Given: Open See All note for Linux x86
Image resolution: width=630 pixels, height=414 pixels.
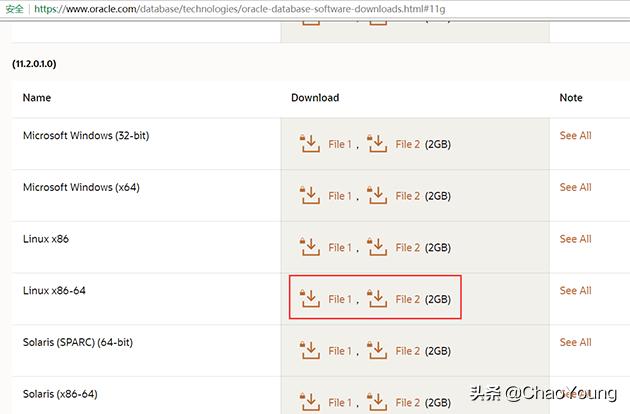Looking at the screenshot, I should click(575, 239).
